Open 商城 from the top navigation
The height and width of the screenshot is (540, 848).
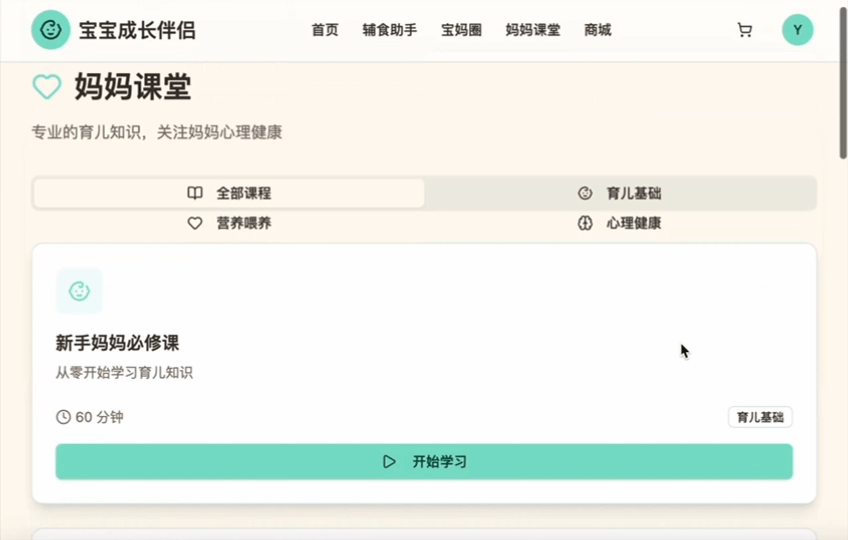click(598, 30)
